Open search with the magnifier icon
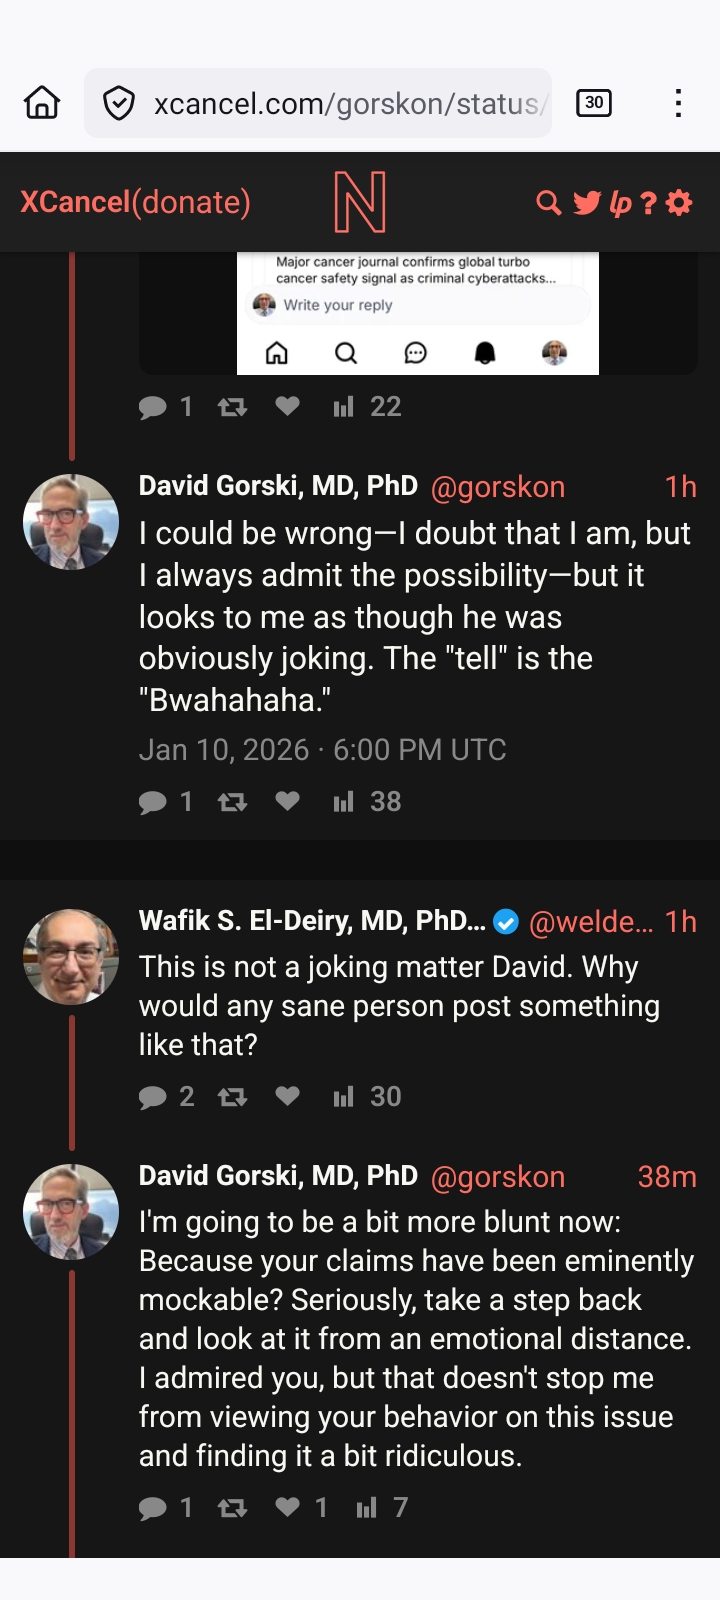The image size is (720, 1600). pyautogui.click(x=548, y=203)
